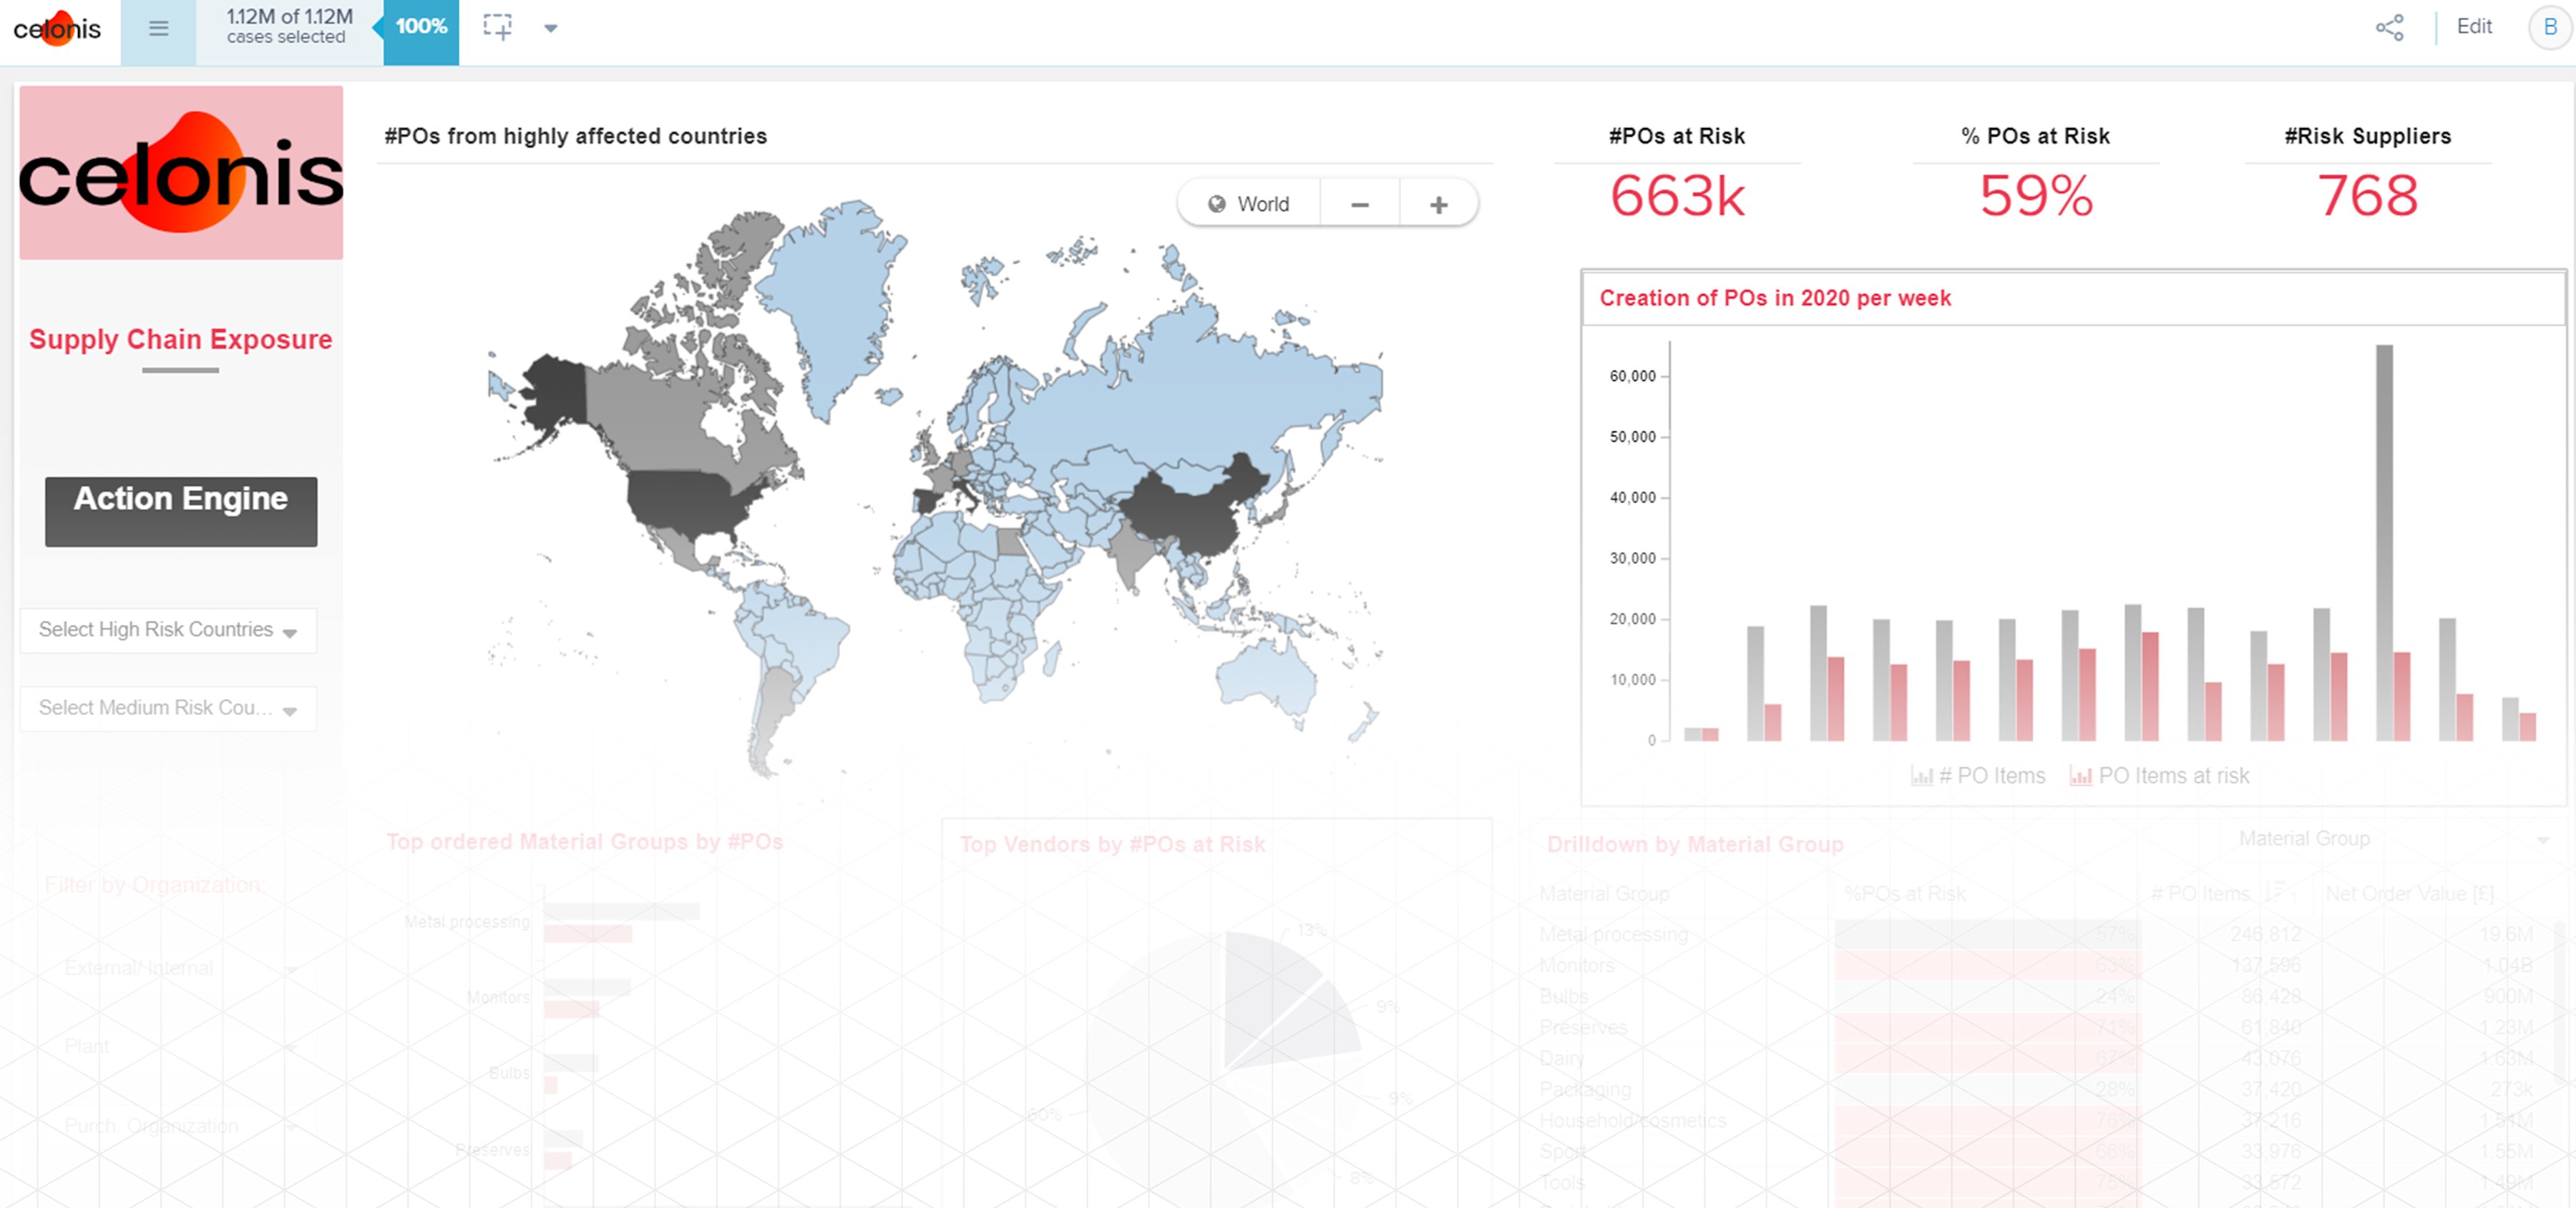Zoom out the map with minus

point(1359,204)
